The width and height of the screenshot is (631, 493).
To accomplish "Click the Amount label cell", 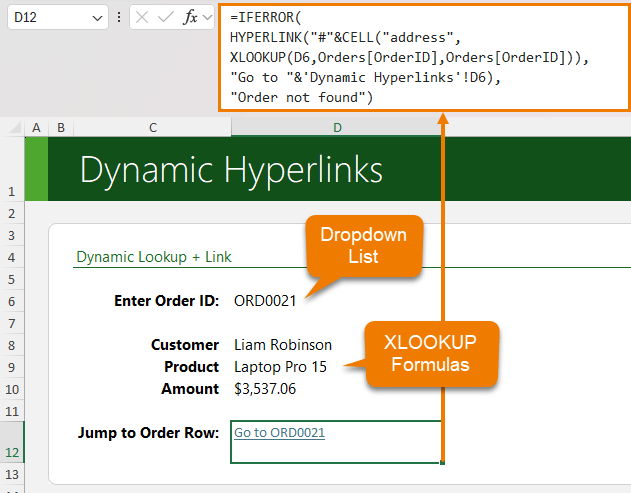I will point(190,389).
